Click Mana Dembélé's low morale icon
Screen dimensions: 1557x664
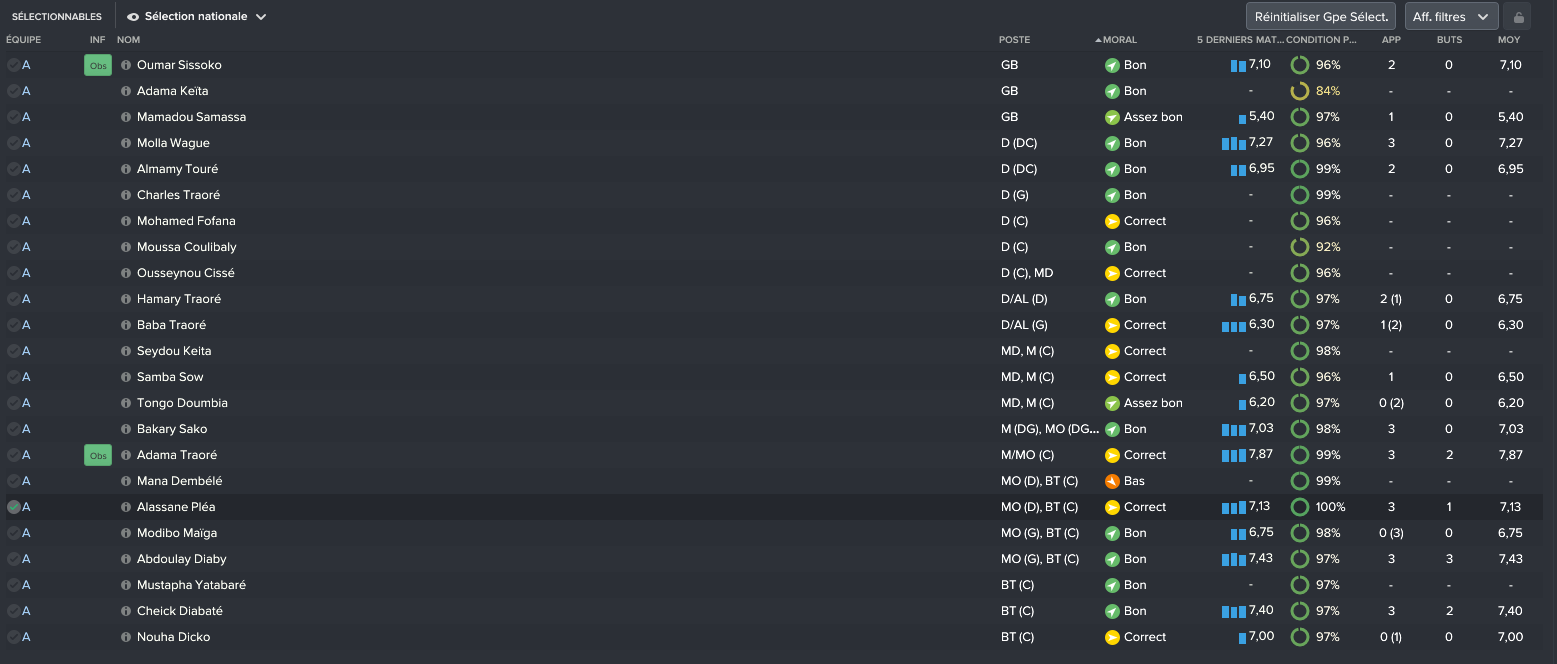click(1112, 481)
